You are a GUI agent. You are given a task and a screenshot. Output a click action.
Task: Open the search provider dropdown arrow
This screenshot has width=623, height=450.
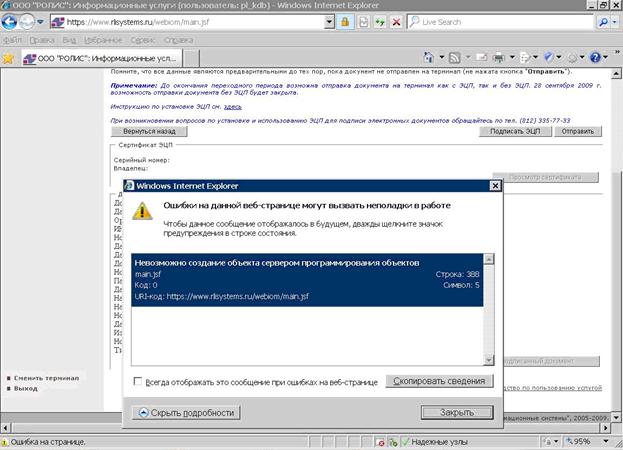coord(615,22)
